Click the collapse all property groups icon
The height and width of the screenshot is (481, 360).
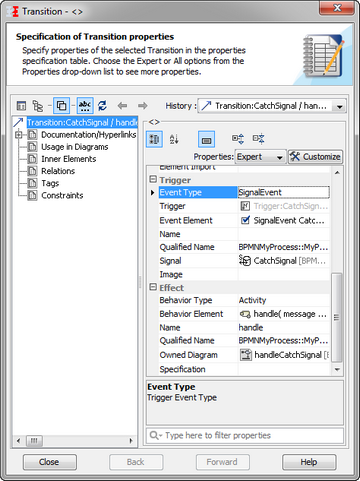(258, 139)
